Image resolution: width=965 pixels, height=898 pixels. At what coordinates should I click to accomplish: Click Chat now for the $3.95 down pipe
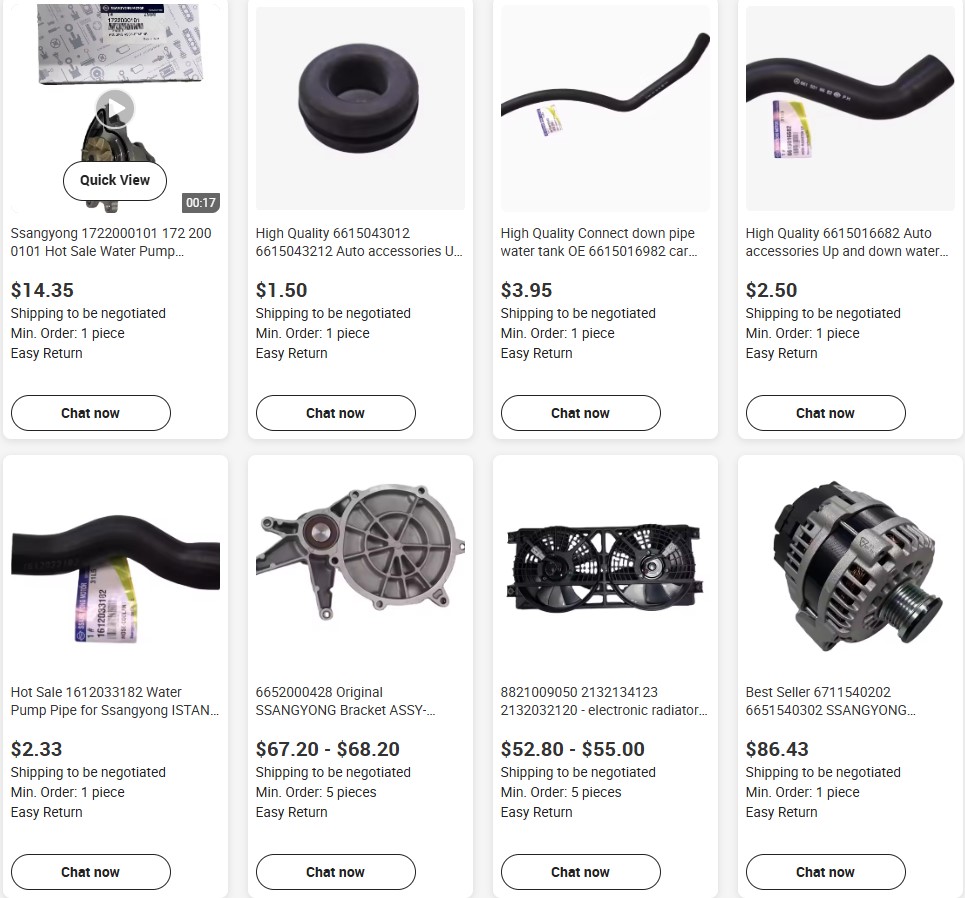point(580,413)
